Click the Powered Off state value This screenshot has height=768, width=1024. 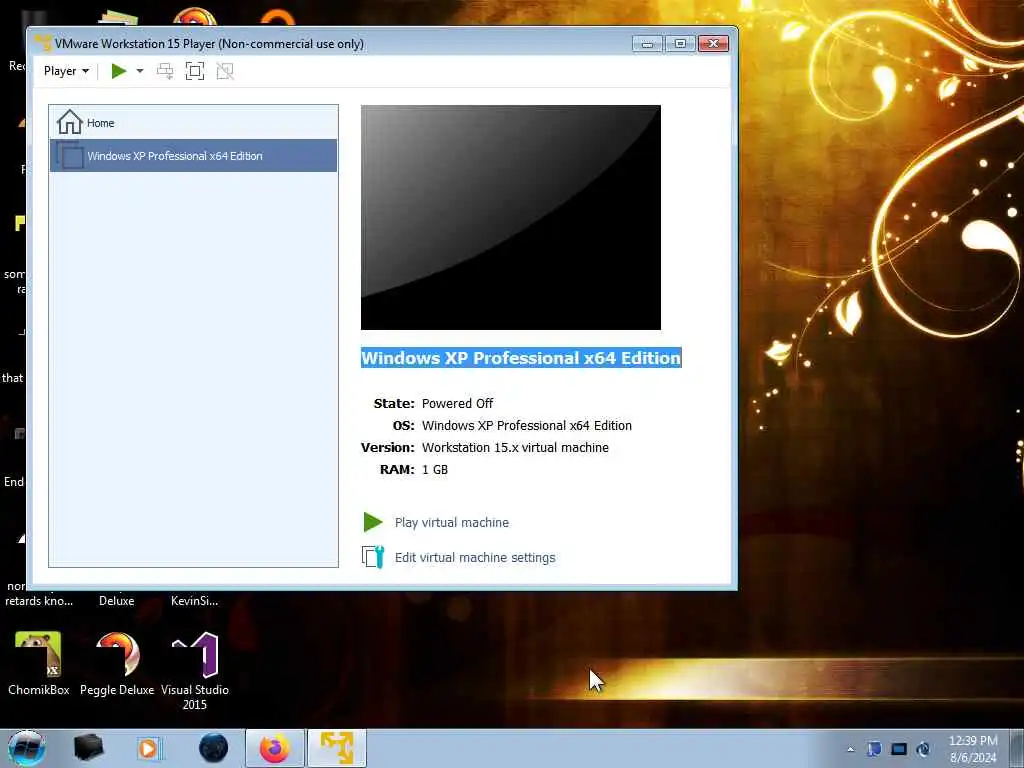pyautogui.click(x=457, y=403)
